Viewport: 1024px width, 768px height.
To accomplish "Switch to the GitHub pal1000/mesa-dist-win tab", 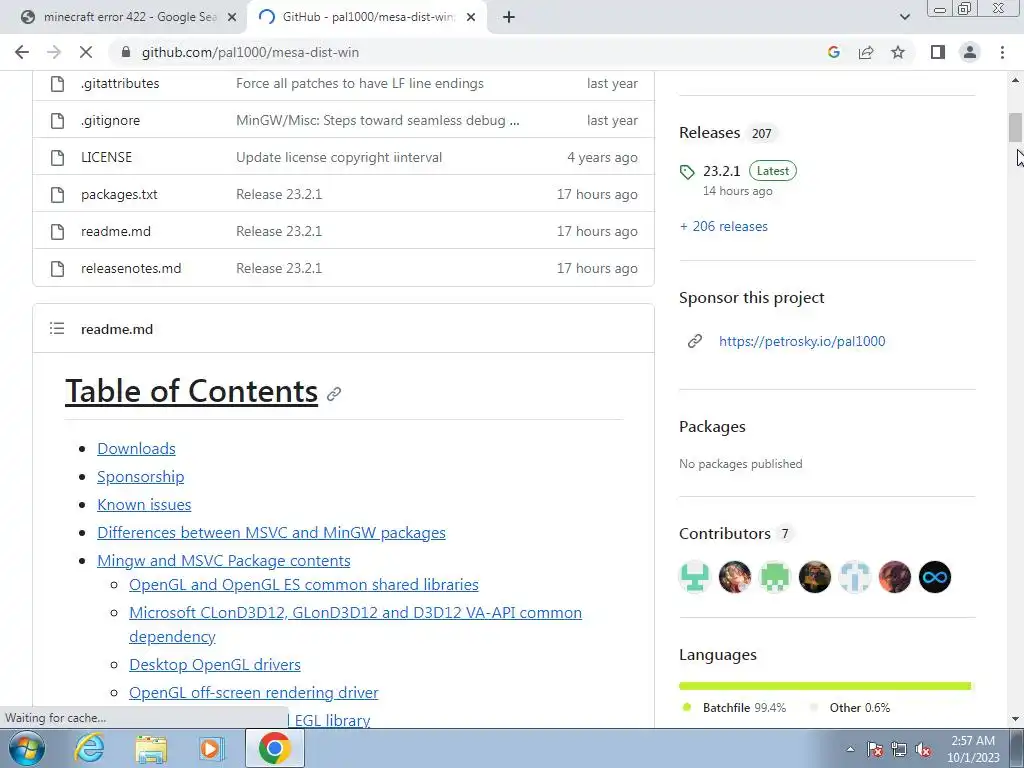I will click(368, 18).
